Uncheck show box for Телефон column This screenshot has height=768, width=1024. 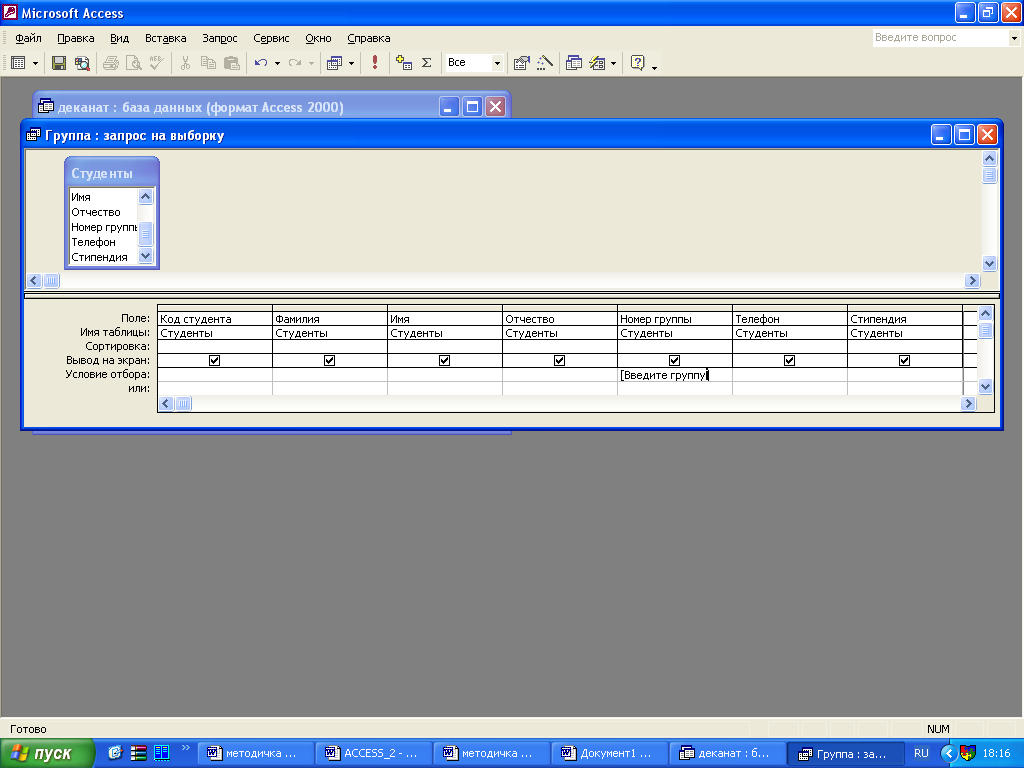(789, 360)
